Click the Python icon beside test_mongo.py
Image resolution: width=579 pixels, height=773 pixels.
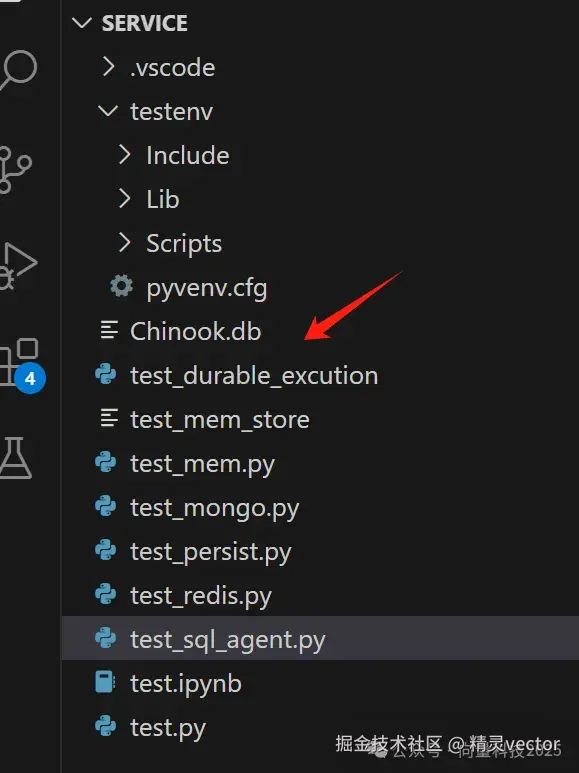click(x=106, y=506)
